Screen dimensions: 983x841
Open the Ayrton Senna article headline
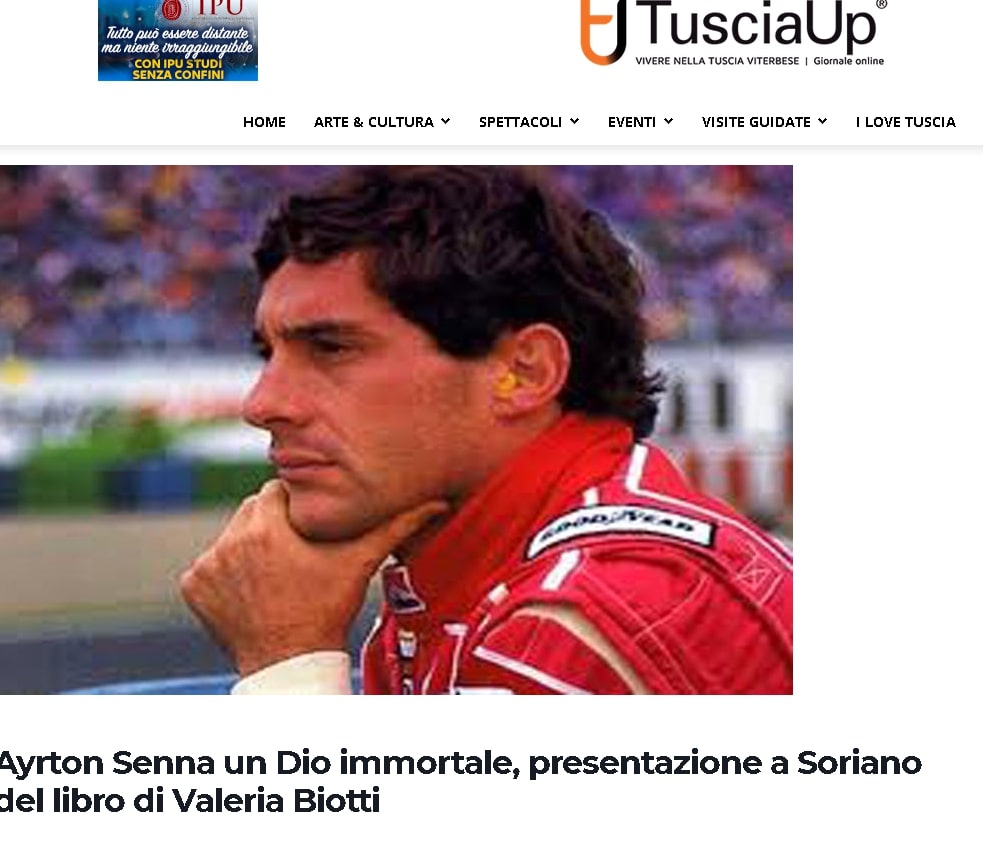click(461, 782)
